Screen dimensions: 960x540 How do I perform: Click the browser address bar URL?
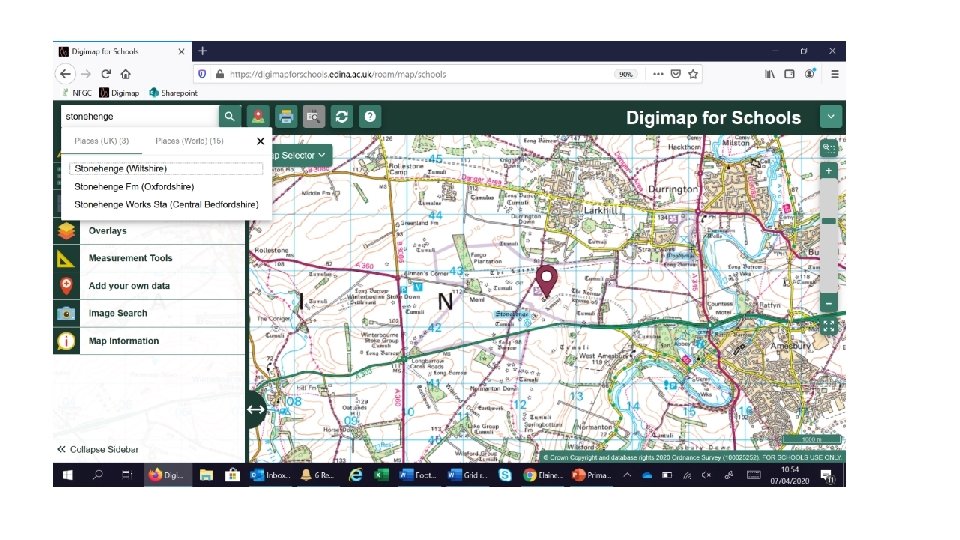[x=338, y=75]
